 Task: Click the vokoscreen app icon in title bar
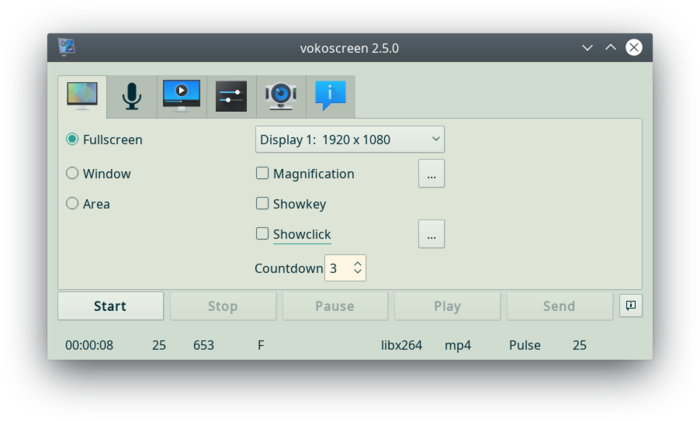pos(67,47)
